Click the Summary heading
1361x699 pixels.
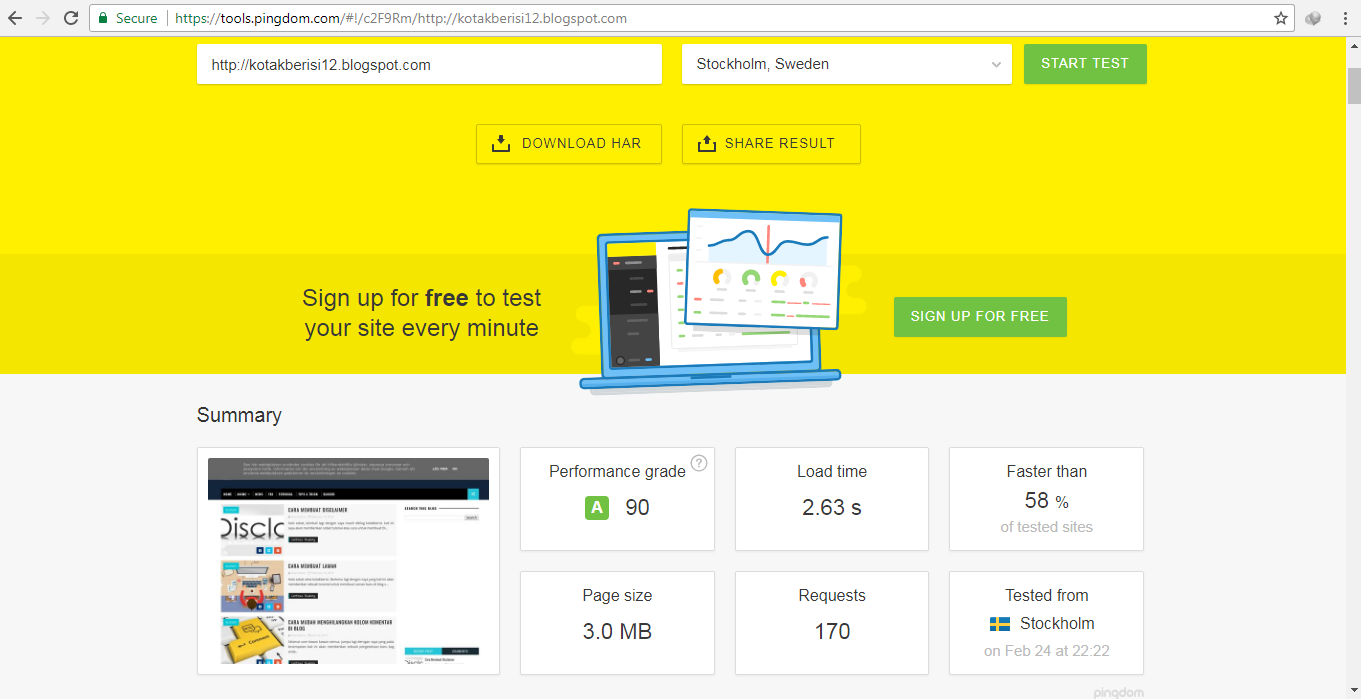click(x=239, y=416)
